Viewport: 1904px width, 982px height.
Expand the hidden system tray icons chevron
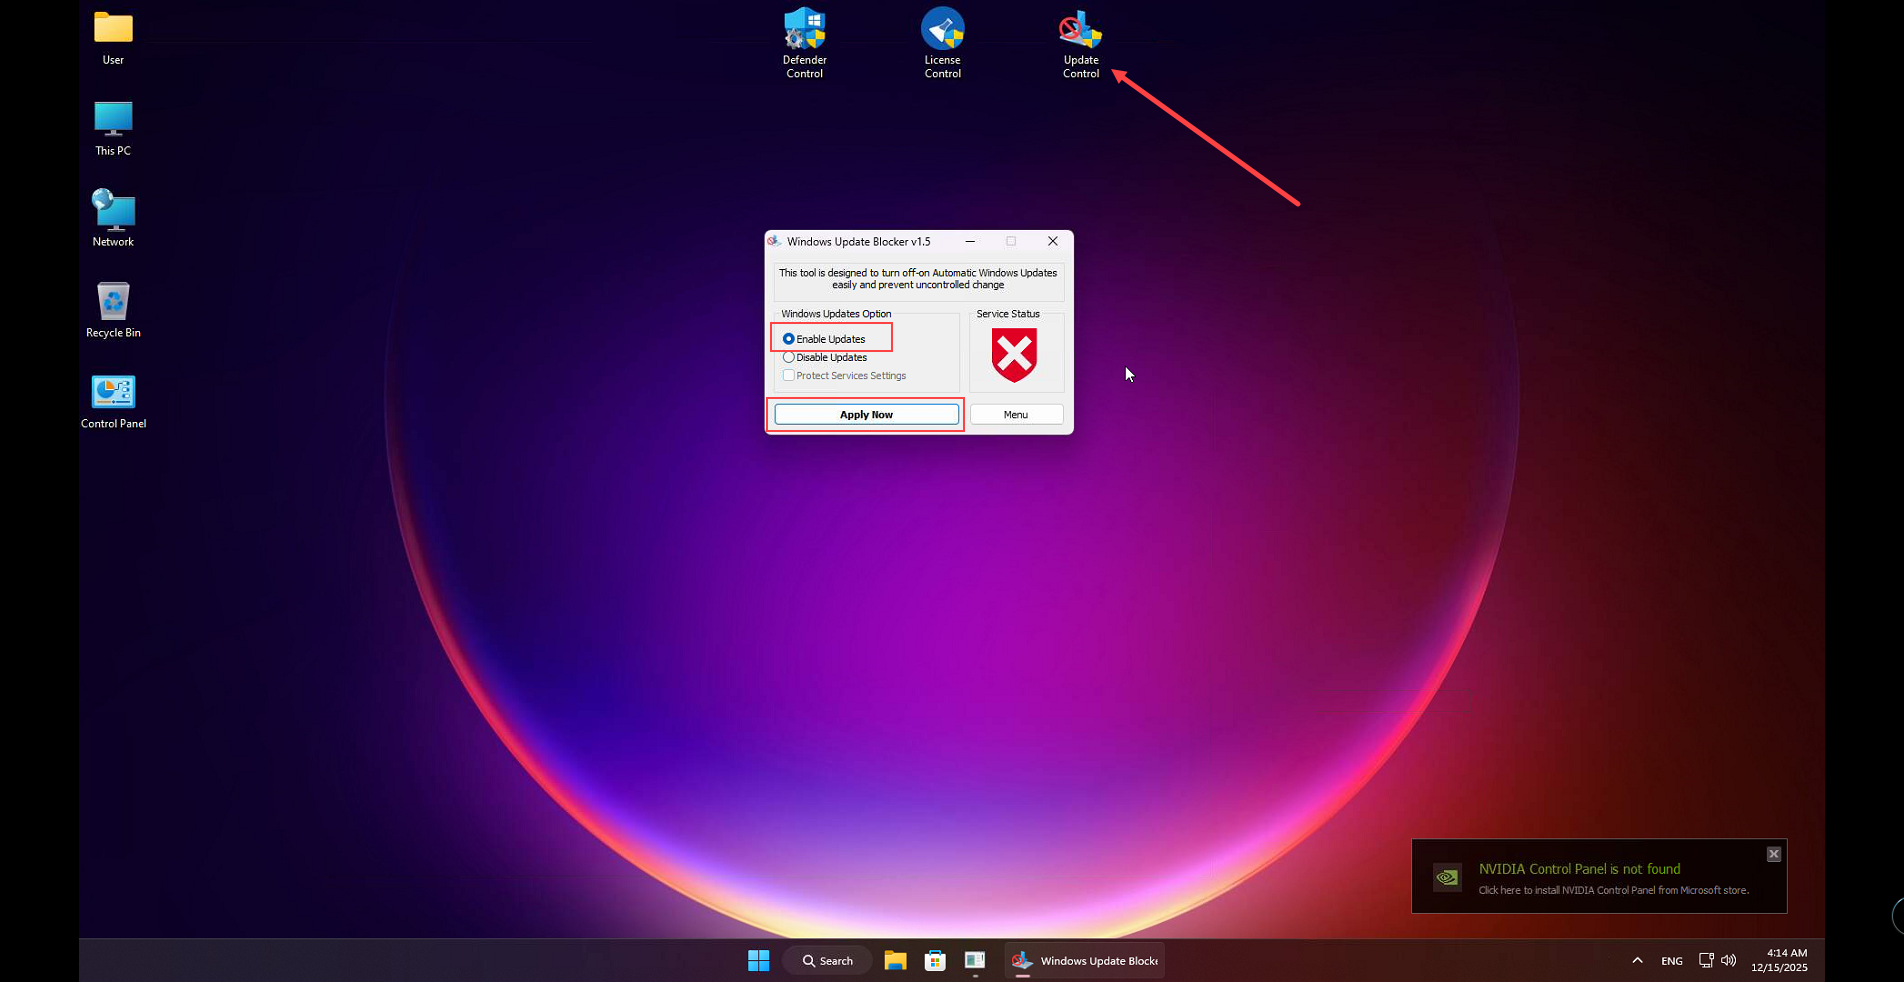click(1637, 961)
